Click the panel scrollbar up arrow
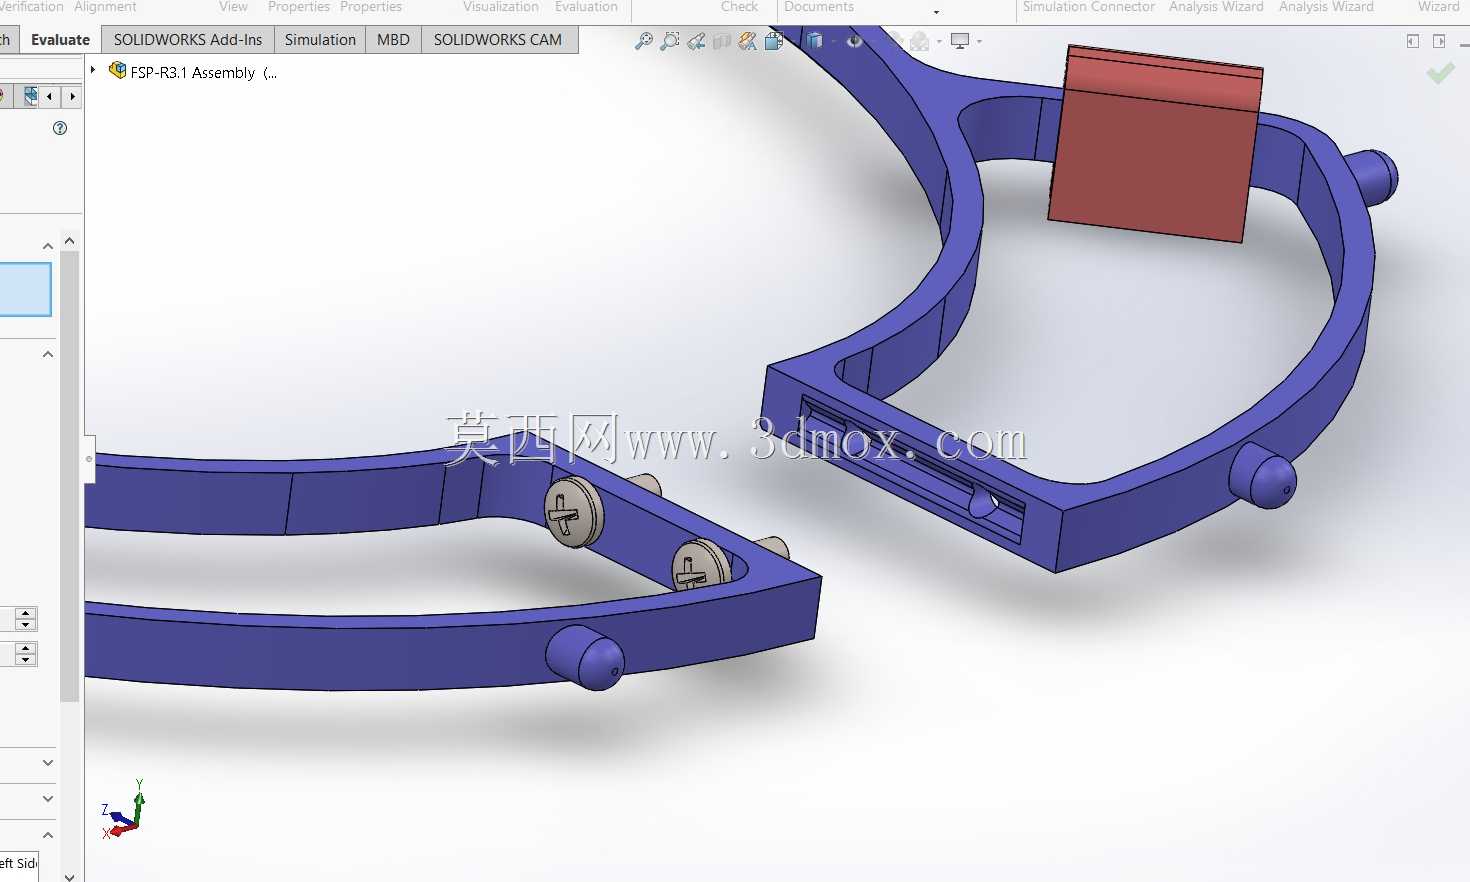1470x882 pixels. tap(69, 241)
